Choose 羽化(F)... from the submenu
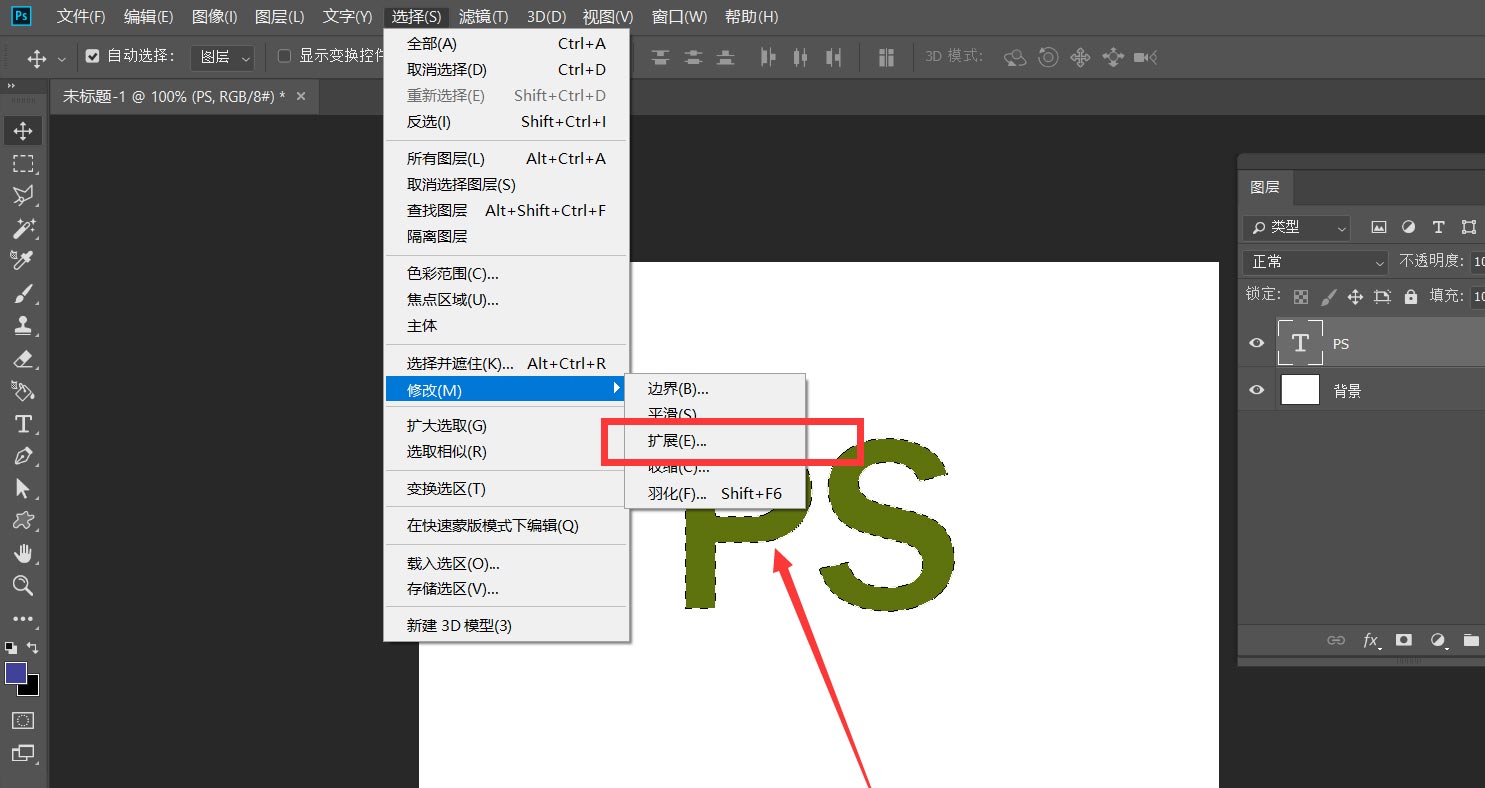 (x=715, y=493)
